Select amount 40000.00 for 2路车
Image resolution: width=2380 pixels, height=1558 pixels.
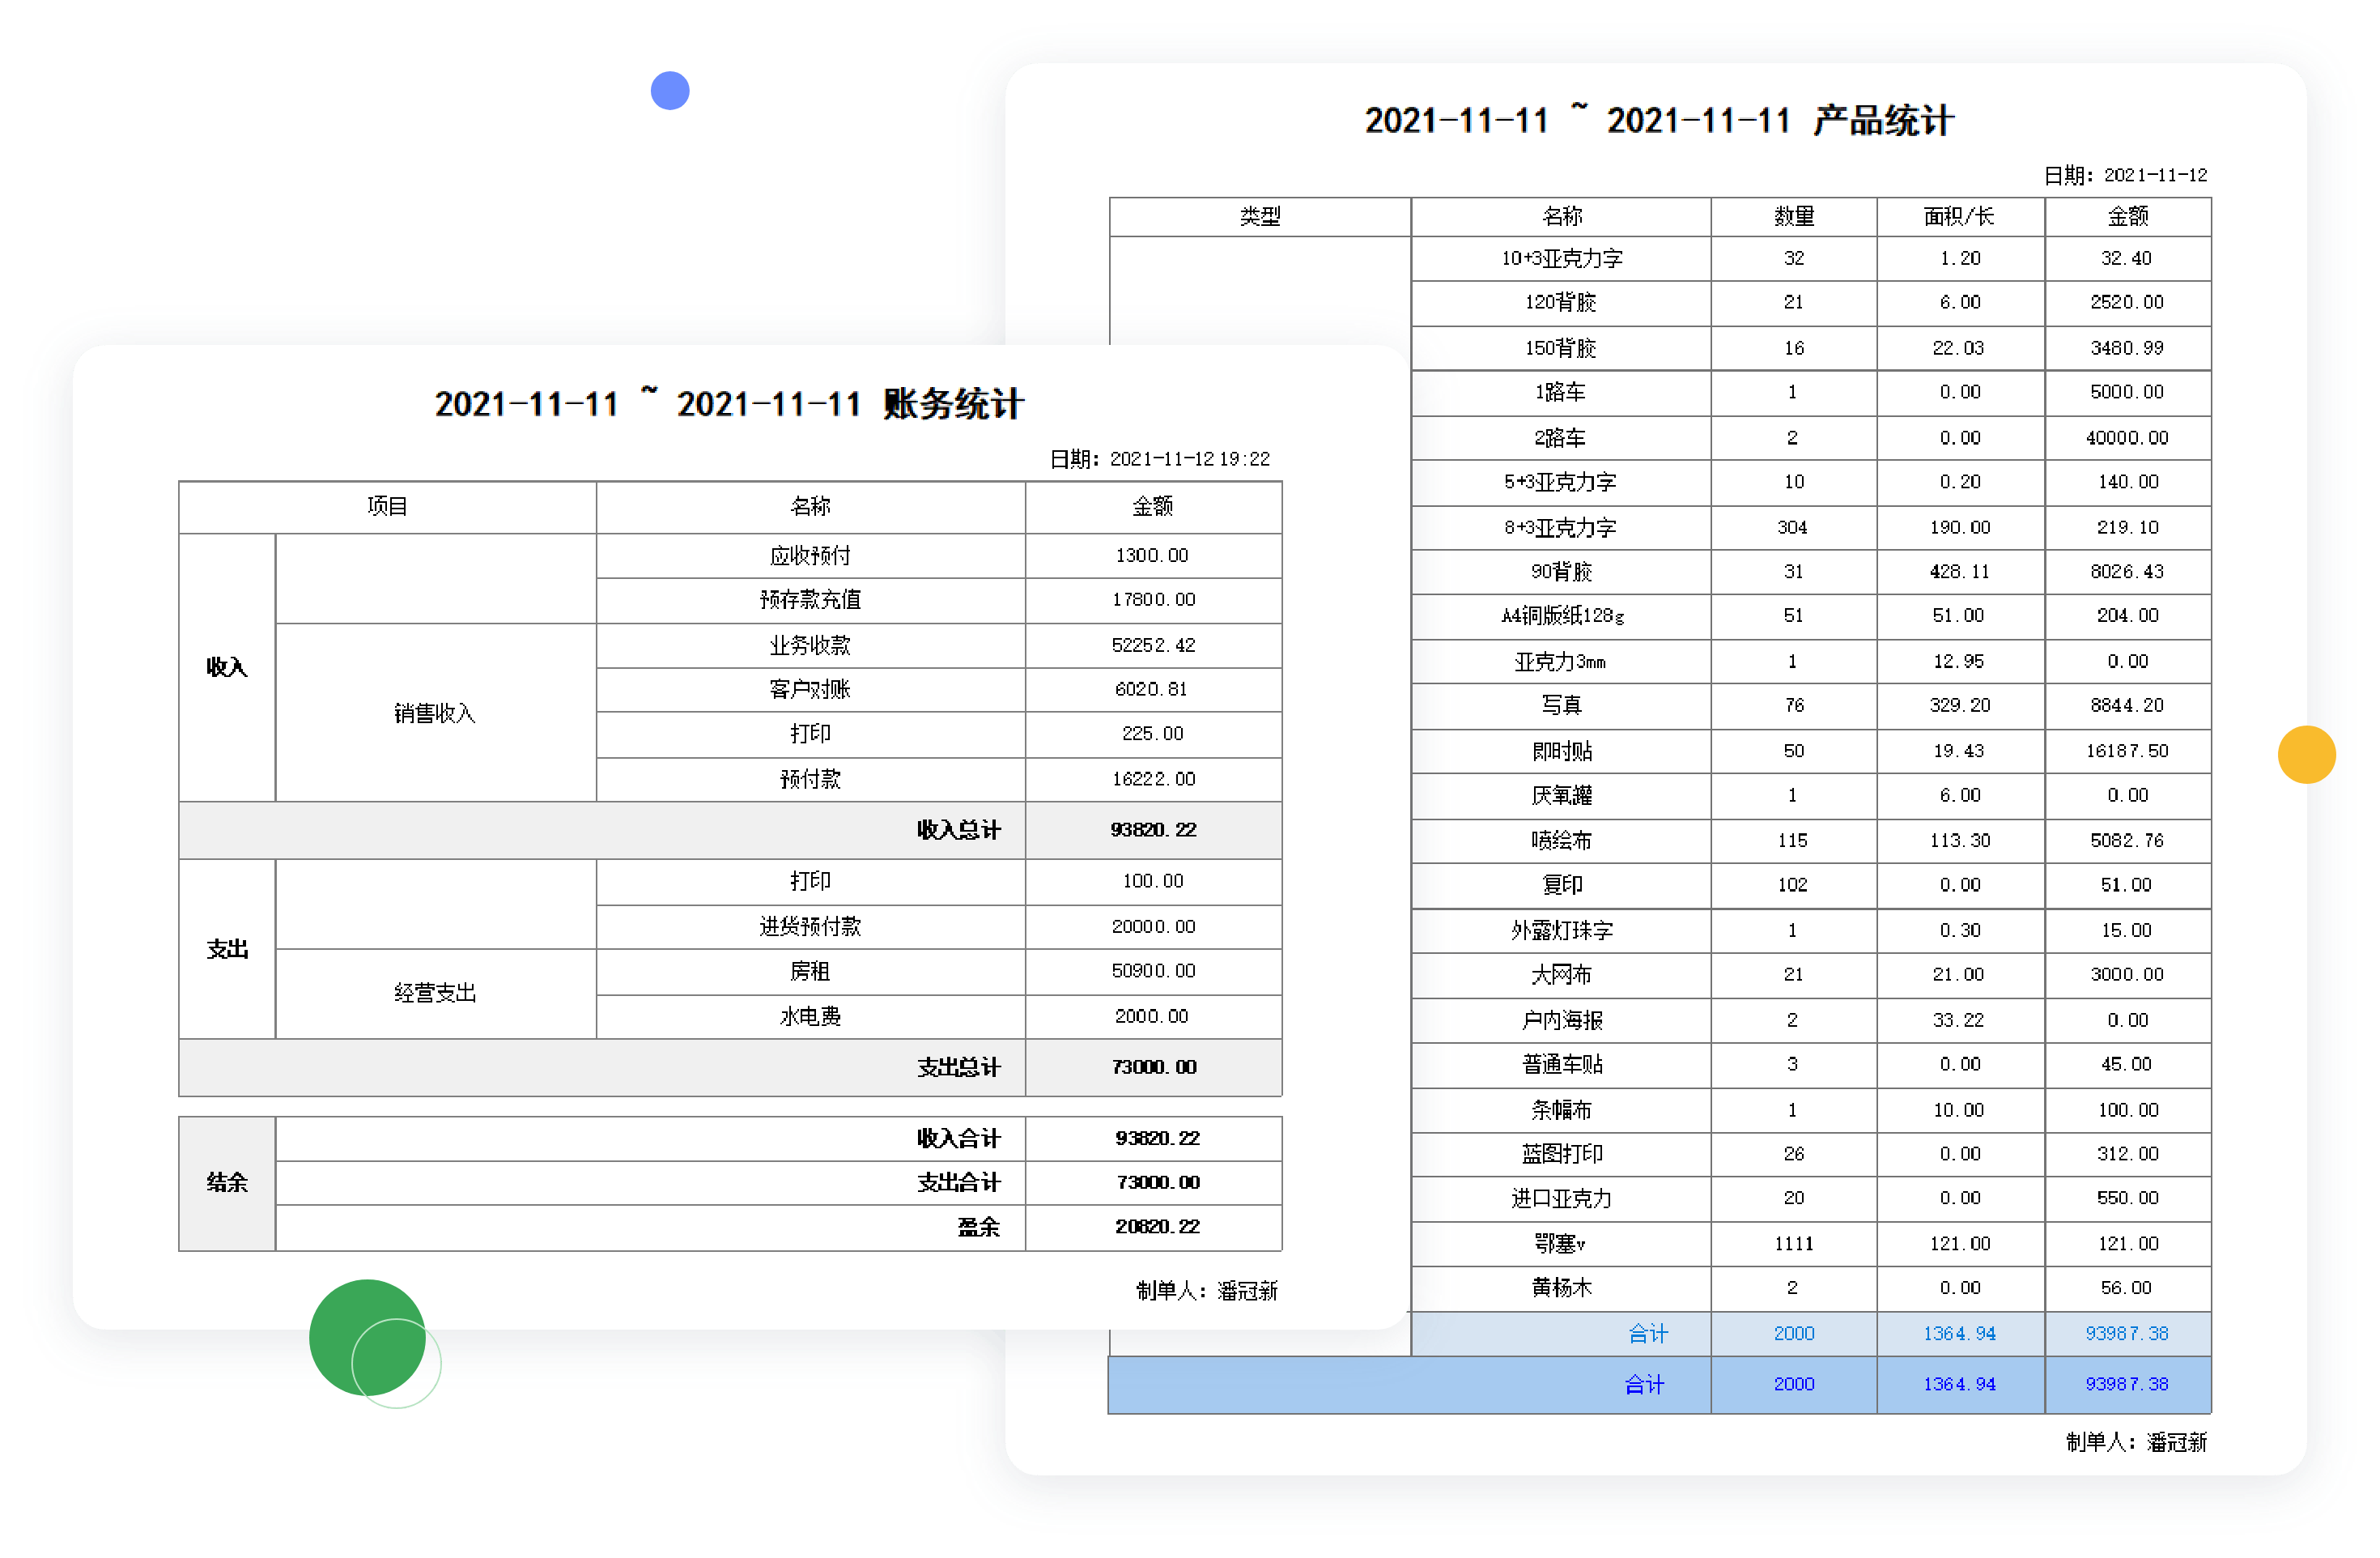[2127, 438]
